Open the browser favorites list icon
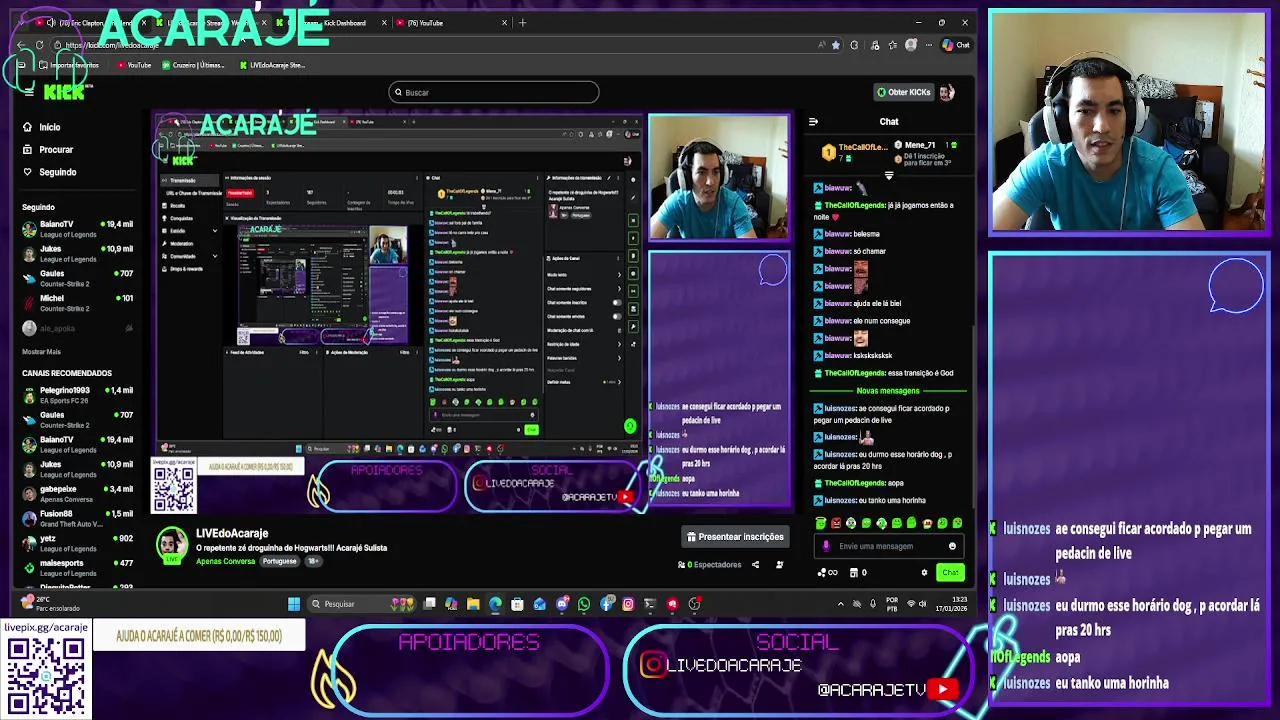The height and width of the screenshot is (720, 1280). [x=892, y=45]
